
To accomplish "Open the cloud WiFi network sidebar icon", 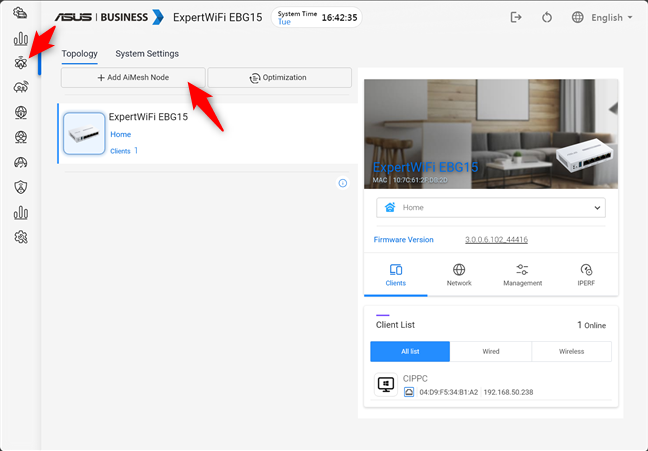I will (x=21, y=87).
